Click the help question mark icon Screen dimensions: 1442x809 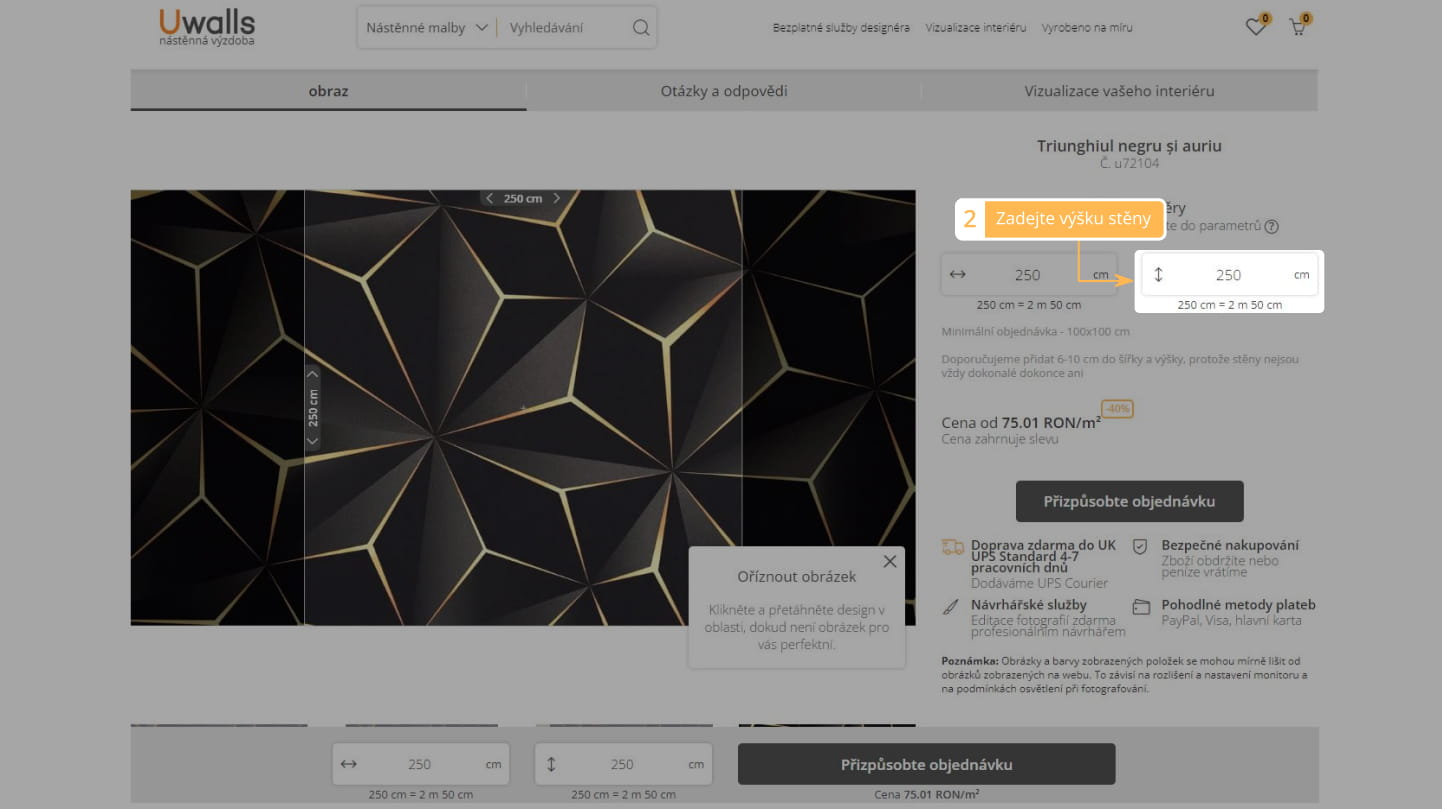click(x=1271, y=226)
